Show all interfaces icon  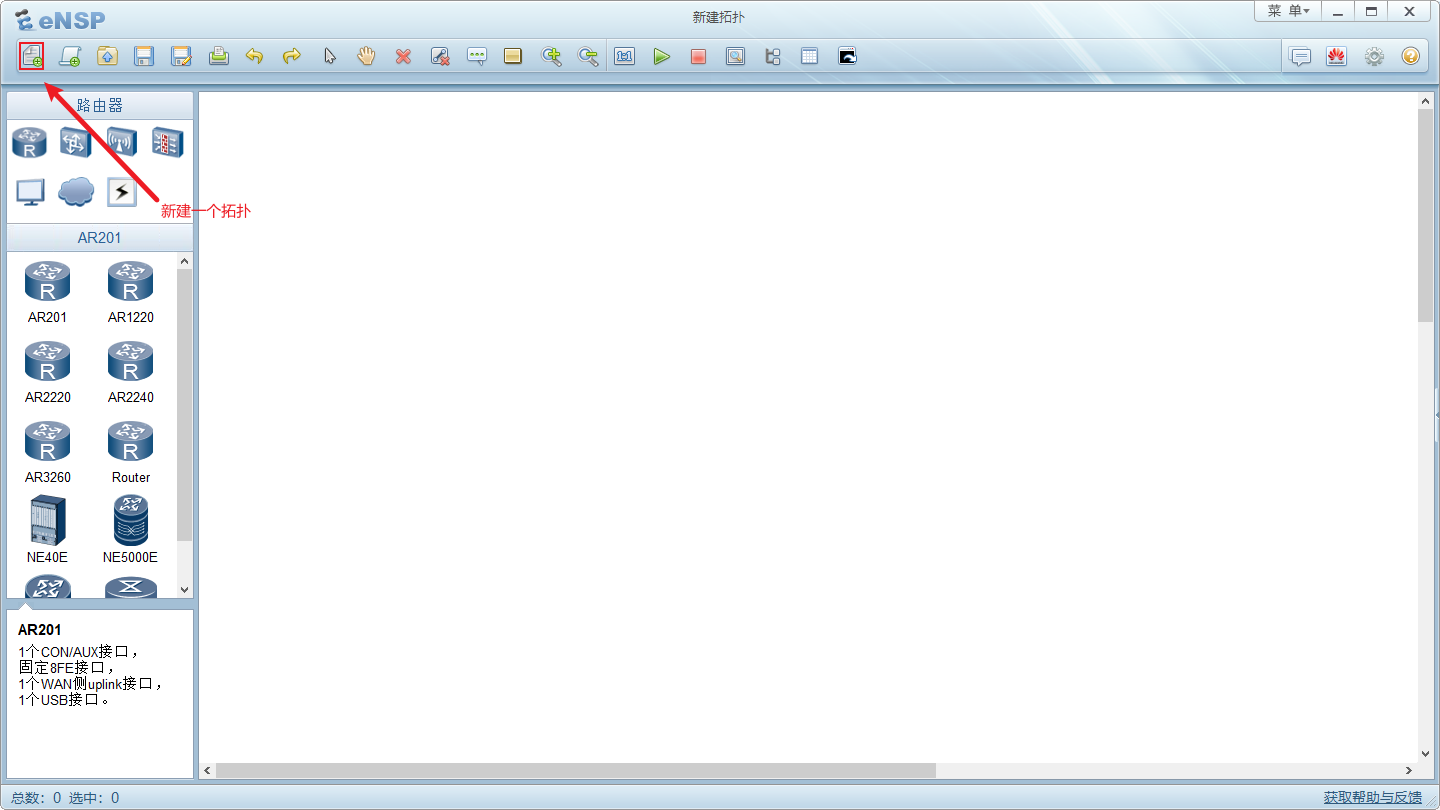coord(772,56)
